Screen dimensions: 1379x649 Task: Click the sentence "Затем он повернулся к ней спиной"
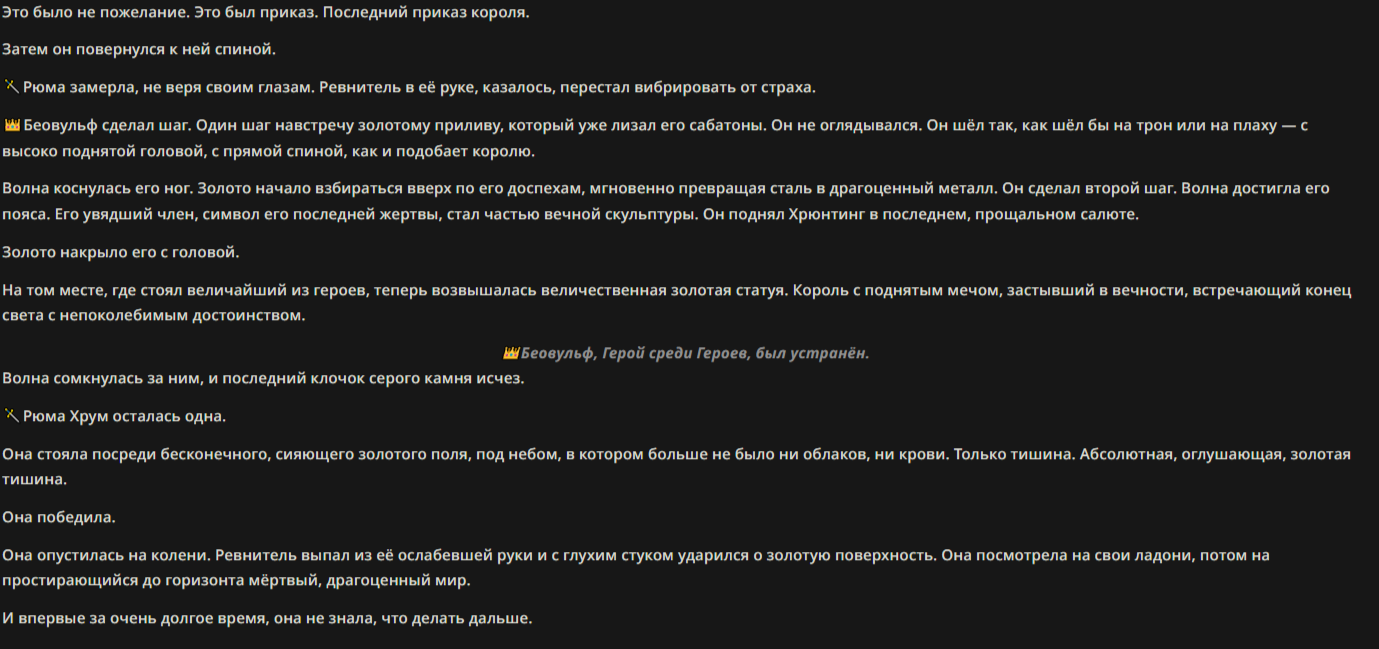pyautogui.click(x=139, y=49)
